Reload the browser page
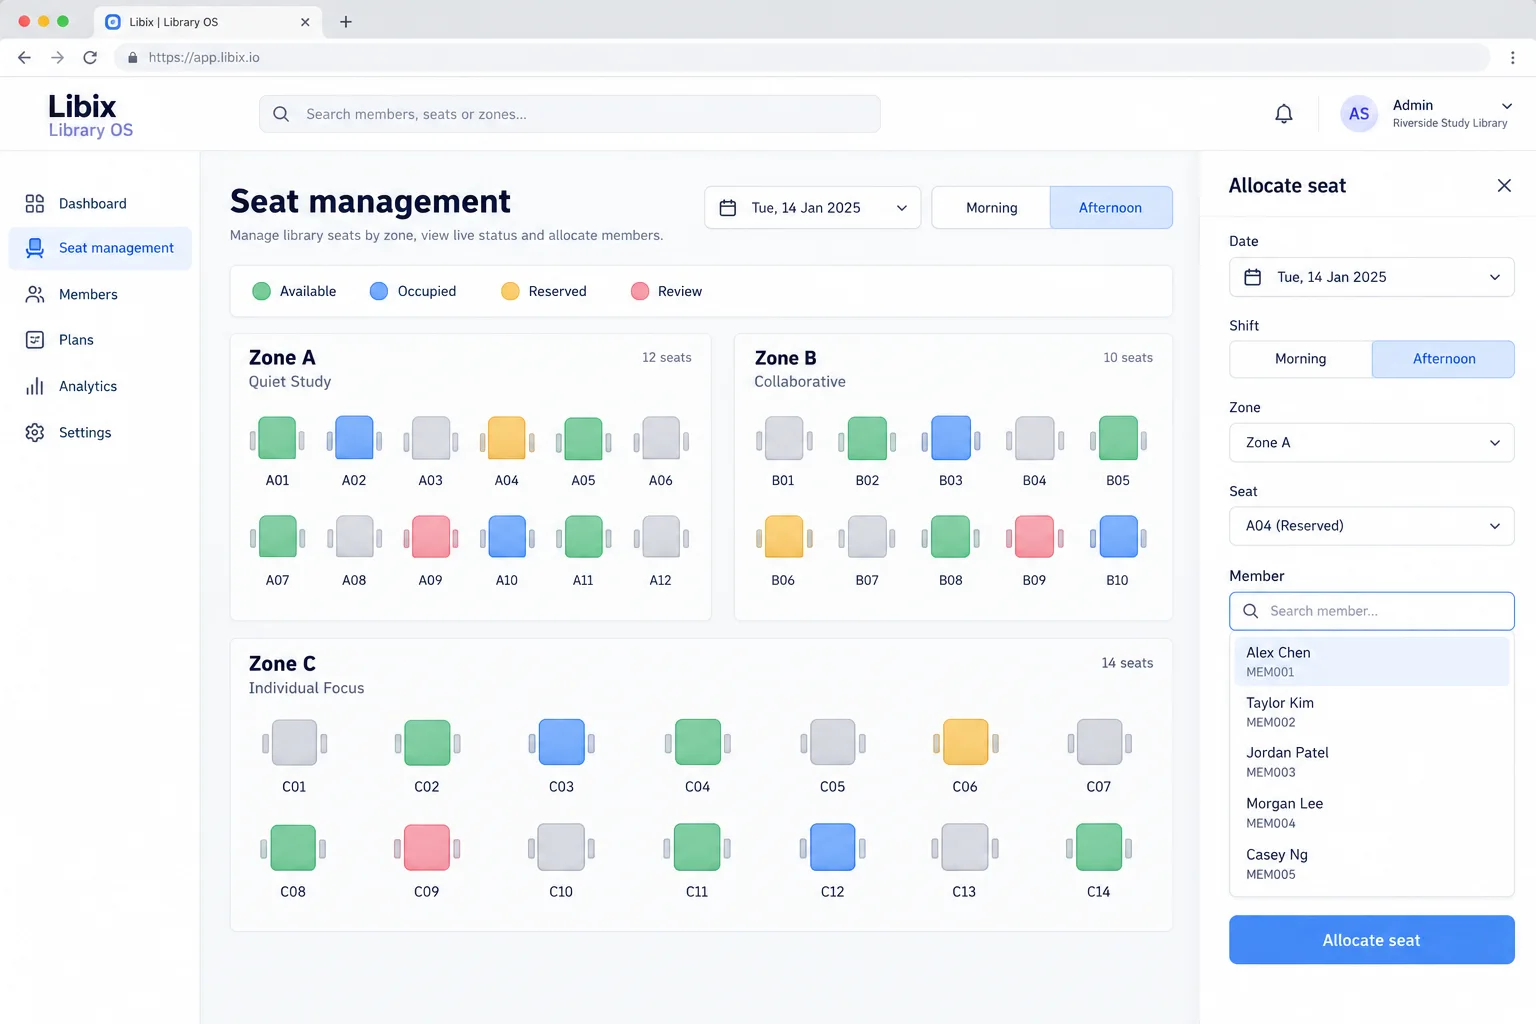The width and height of the screenshot is (1536, 1024). [x=90, y=57]
